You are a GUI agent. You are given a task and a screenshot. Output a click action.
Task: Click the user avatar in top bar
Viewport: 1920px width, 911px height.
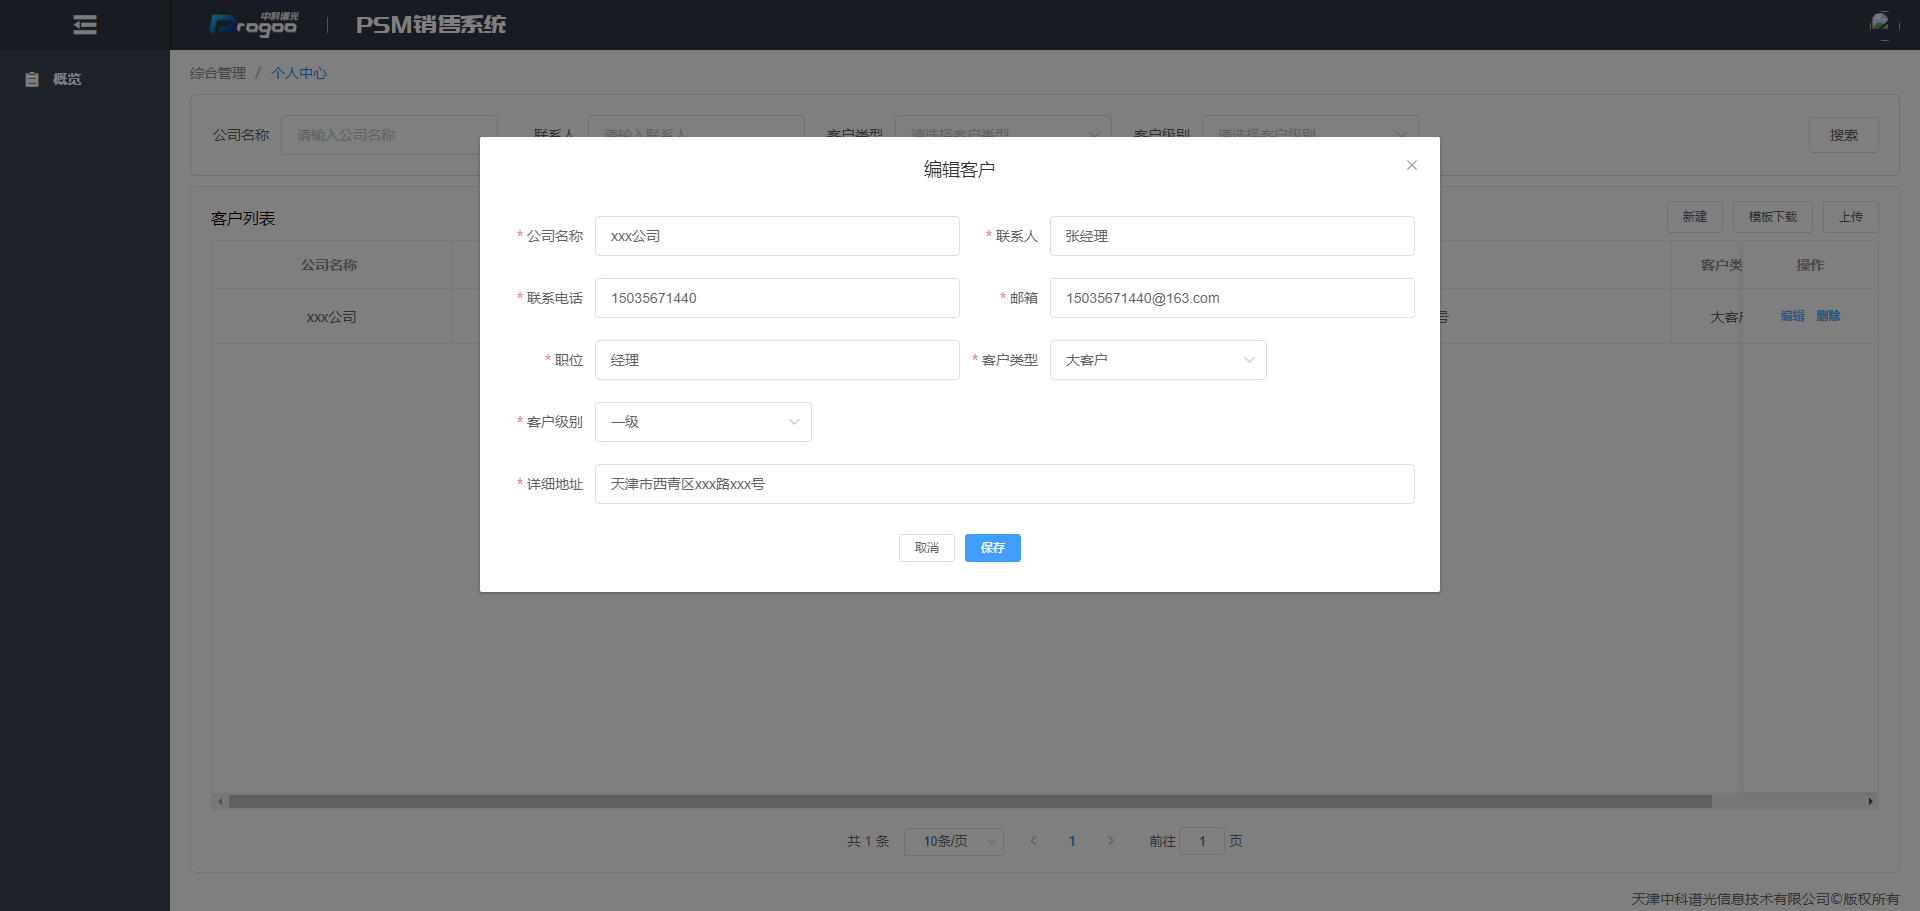pyautogui.click(x=1880, y=23)
